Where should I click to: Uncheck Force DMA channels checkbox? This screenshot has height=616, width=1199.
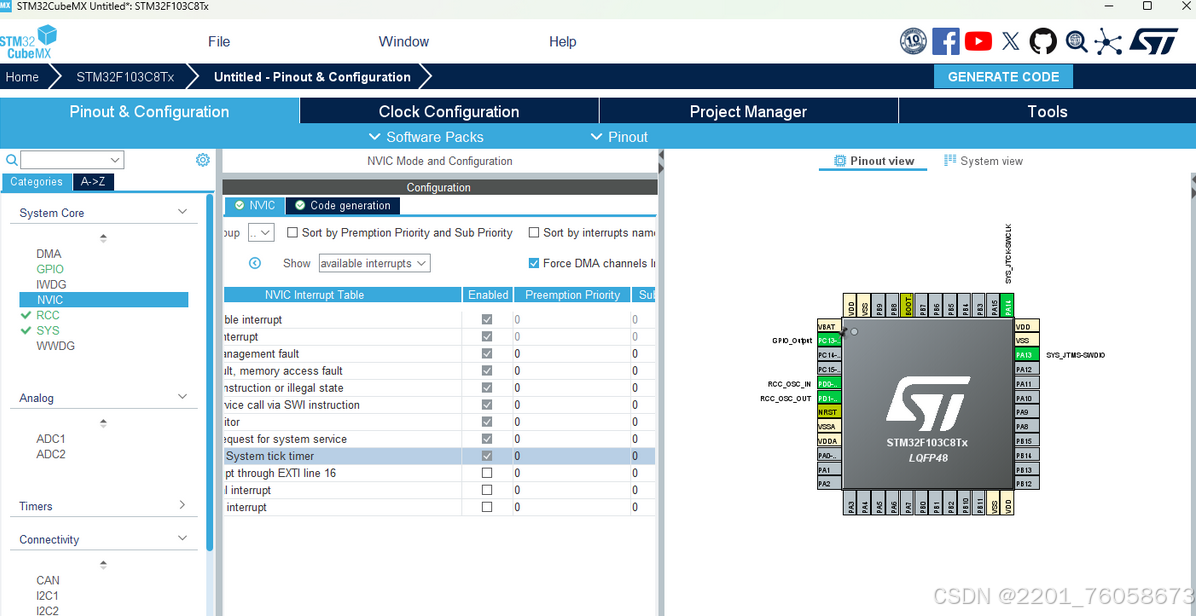pyautogui.click(x=534, y=263)
